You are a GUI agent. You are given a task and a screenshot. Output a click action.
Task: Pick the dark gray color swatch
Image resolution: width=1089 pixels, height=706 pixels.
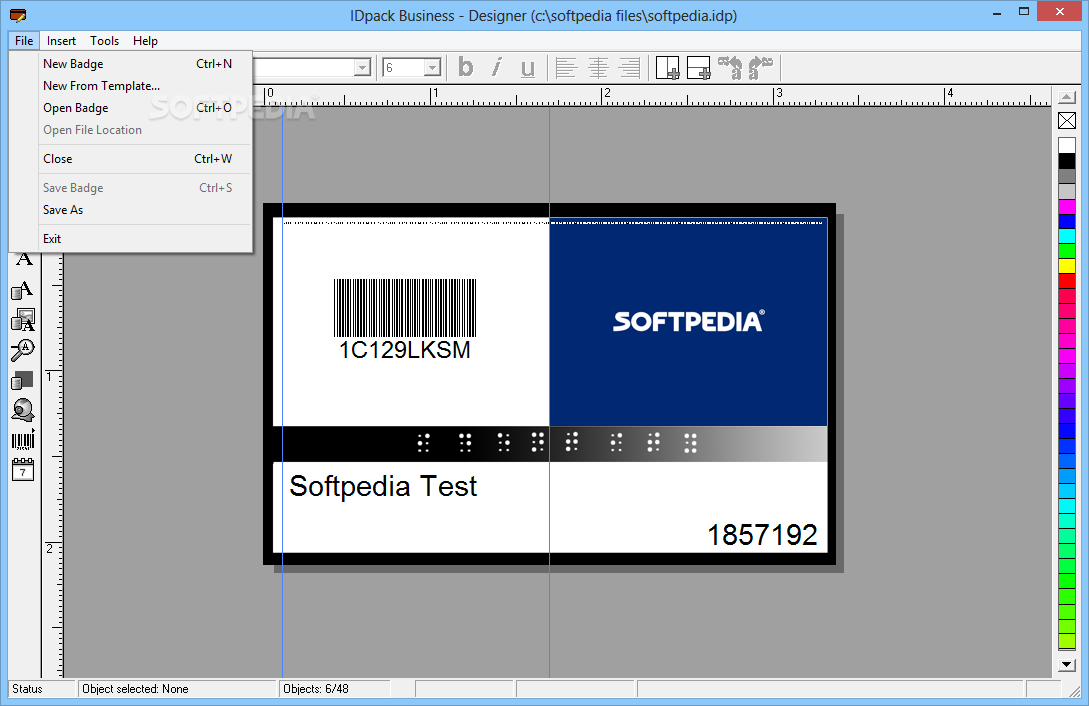[1067, 176]
